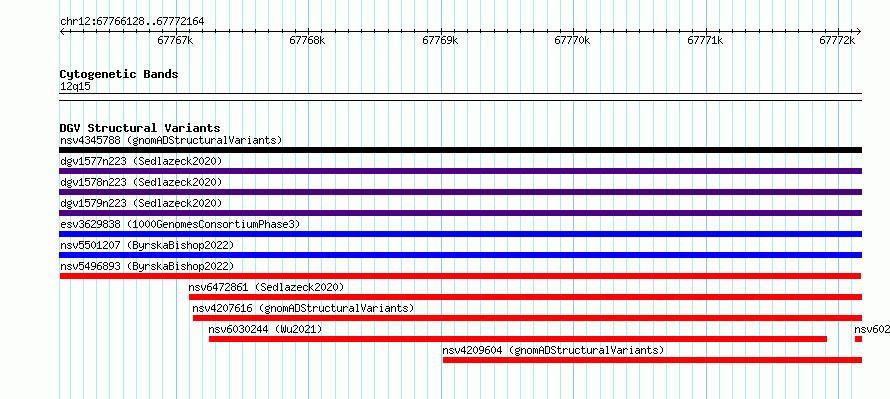Viewport: 890px width, 399px height.
Task: Select the dgv1579n223 purple variant bar
Action: pyautogui.click(x=460, y=213)
